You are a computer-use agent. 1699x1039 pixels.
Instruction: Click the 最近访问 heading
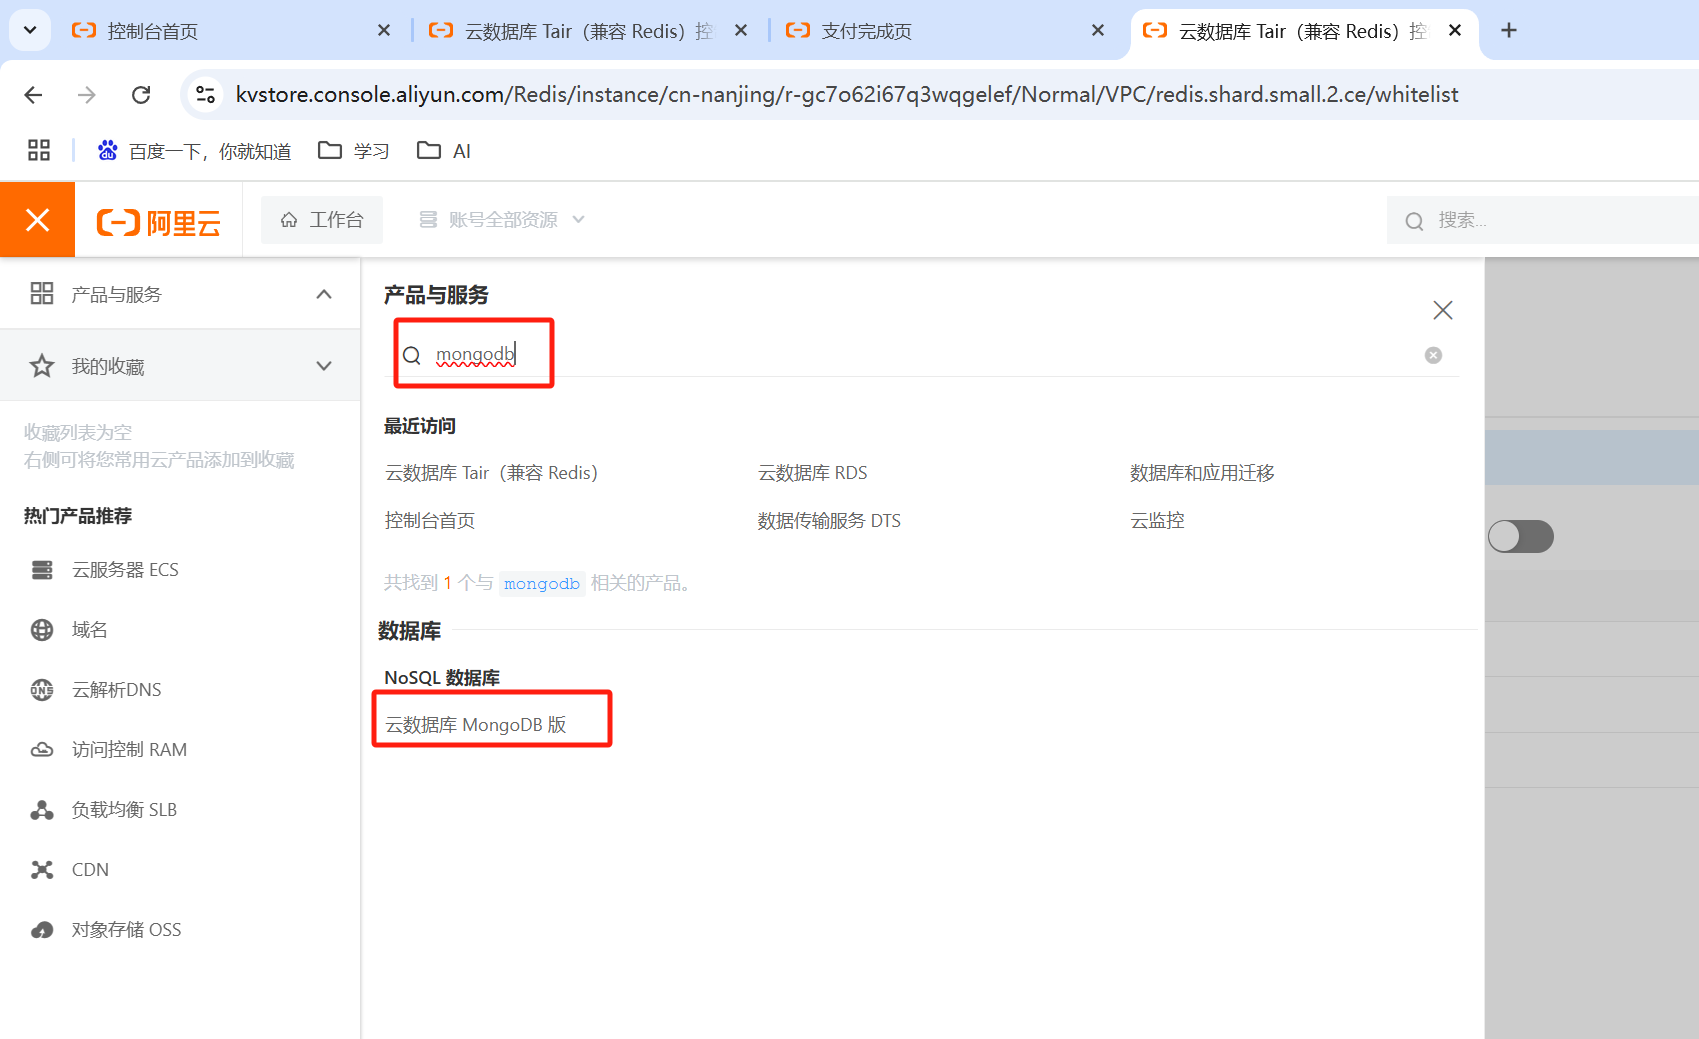pyautogui.click(x=420, y=426)
